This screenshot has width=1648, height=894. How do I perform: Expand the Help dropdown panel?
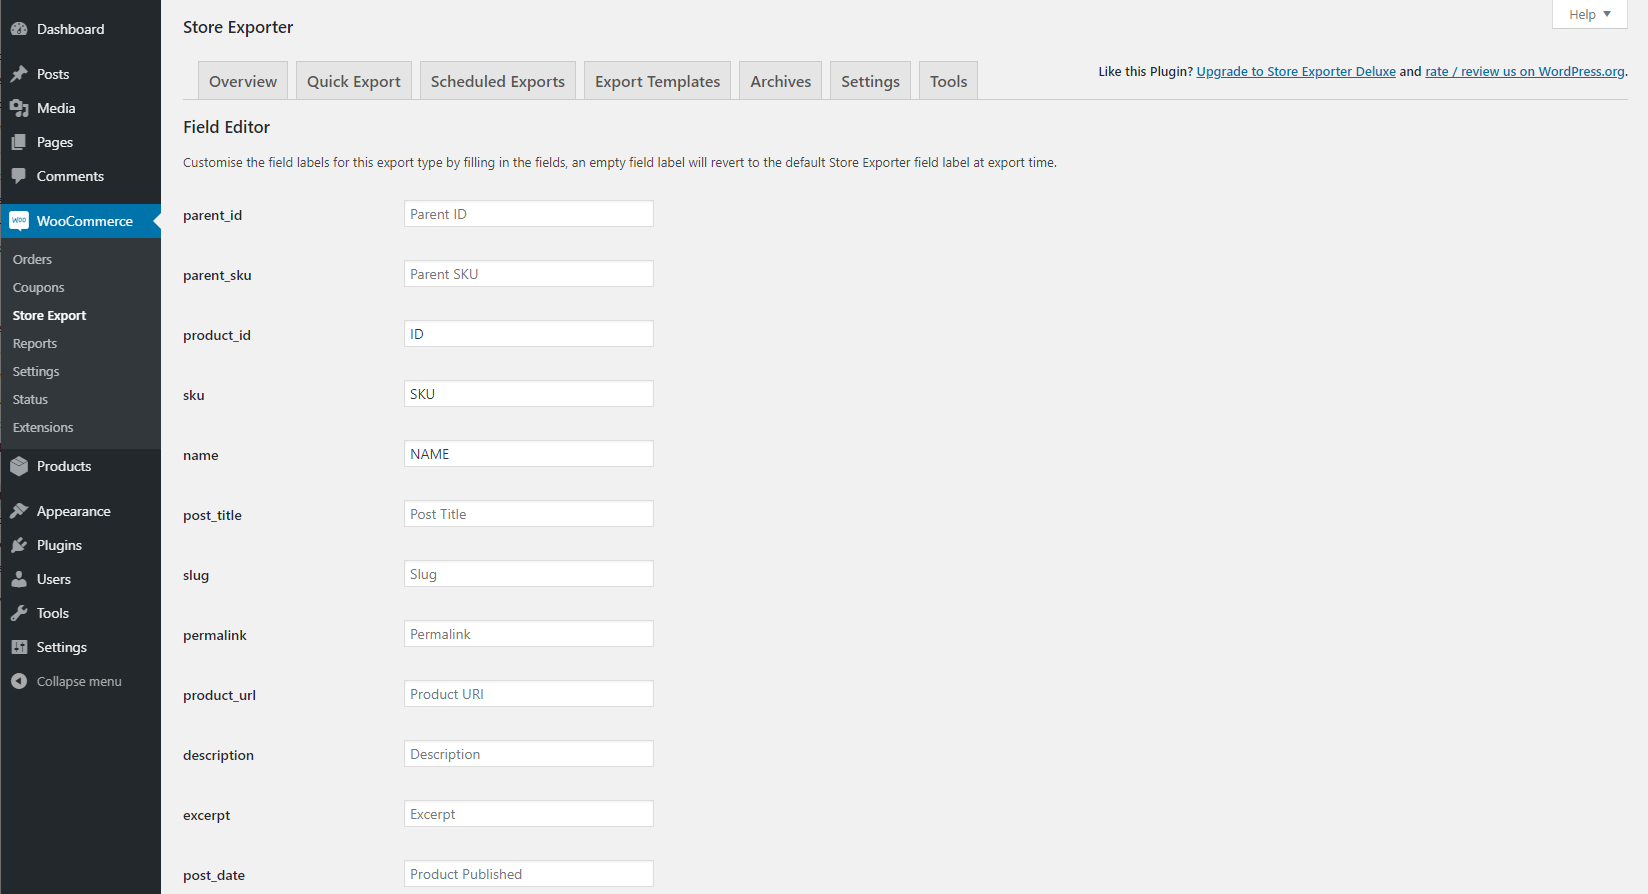(1589, 14)
